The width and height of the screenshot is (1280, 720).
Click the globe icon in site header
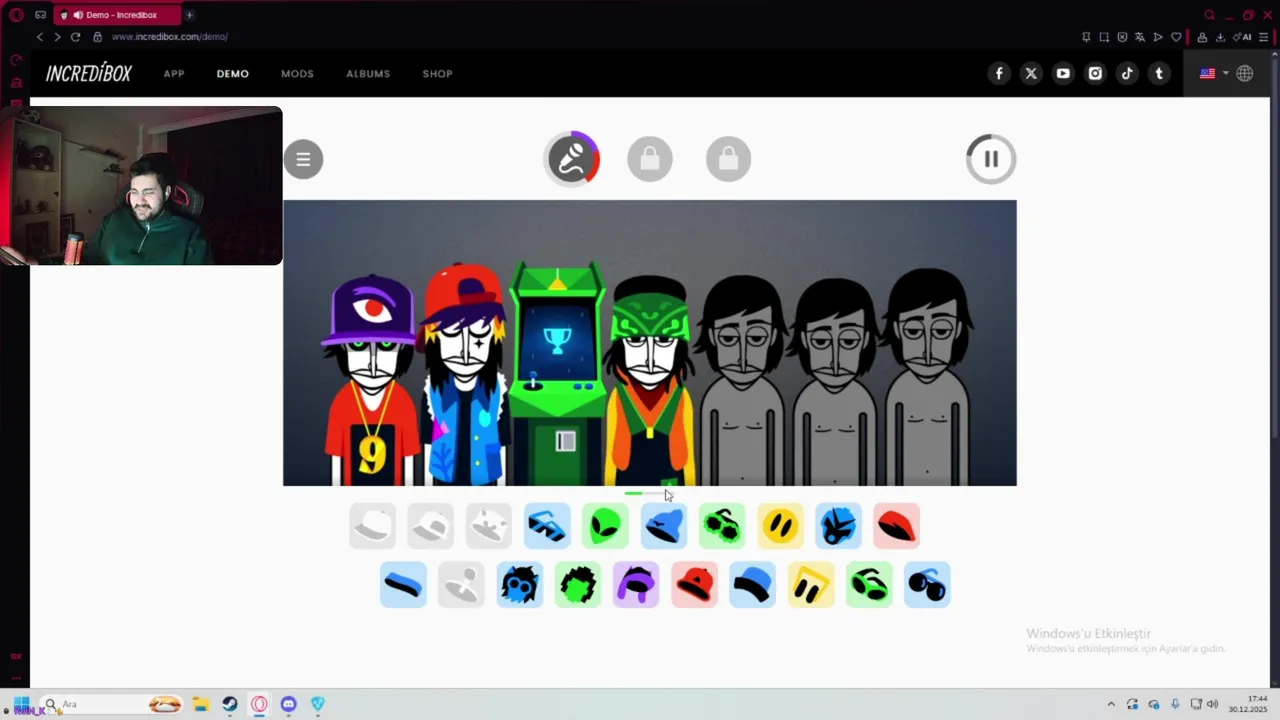pyautogui.click(x=1245, y=73)
